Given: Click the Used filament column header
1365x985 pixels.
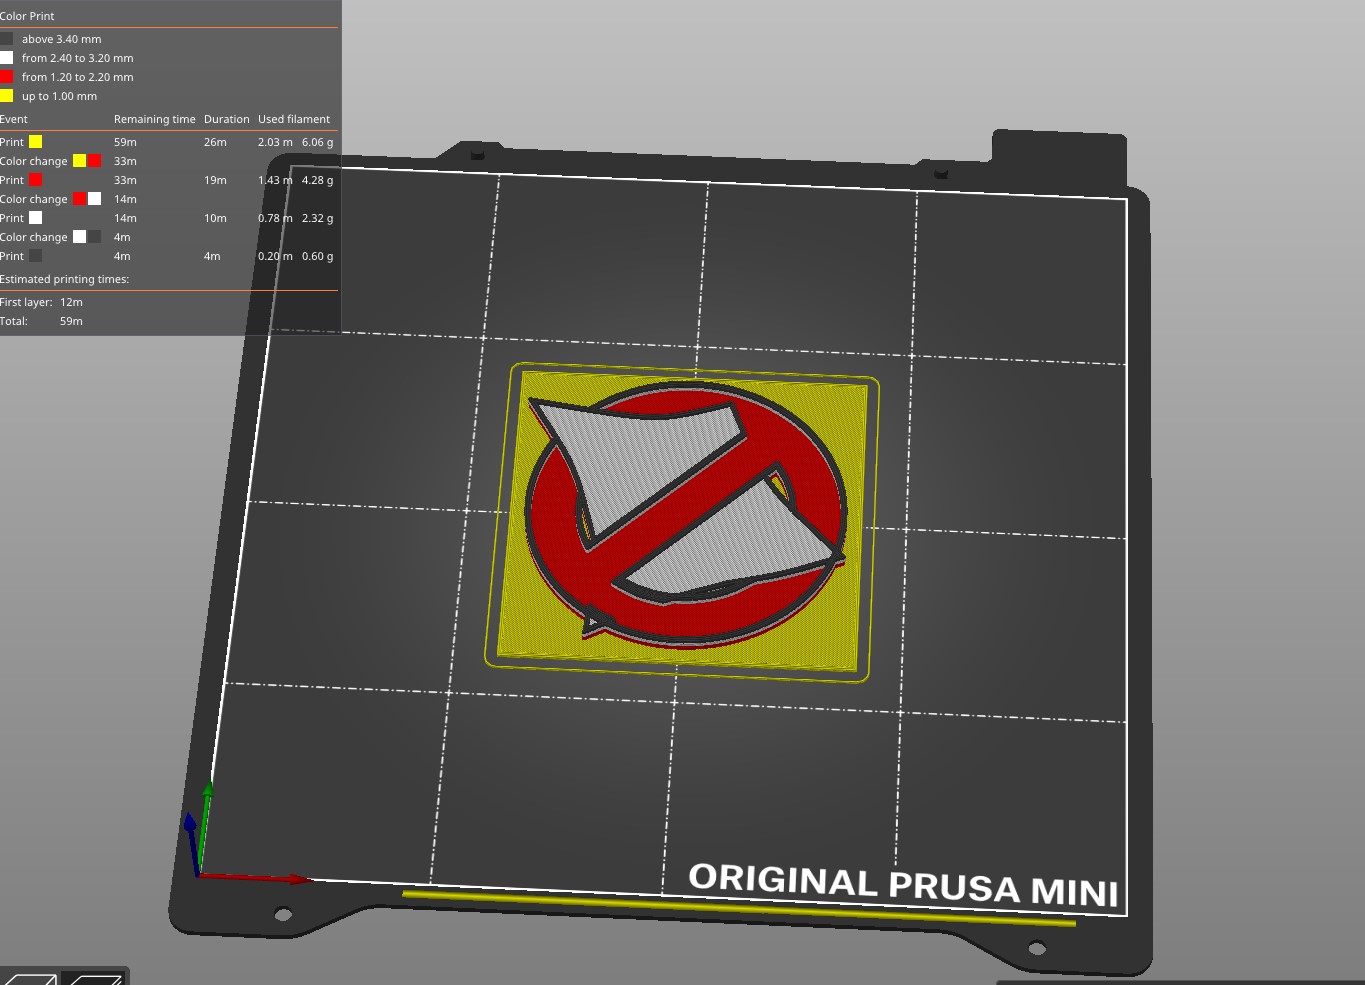Looking at the screenshot, I should click(293, 118).
